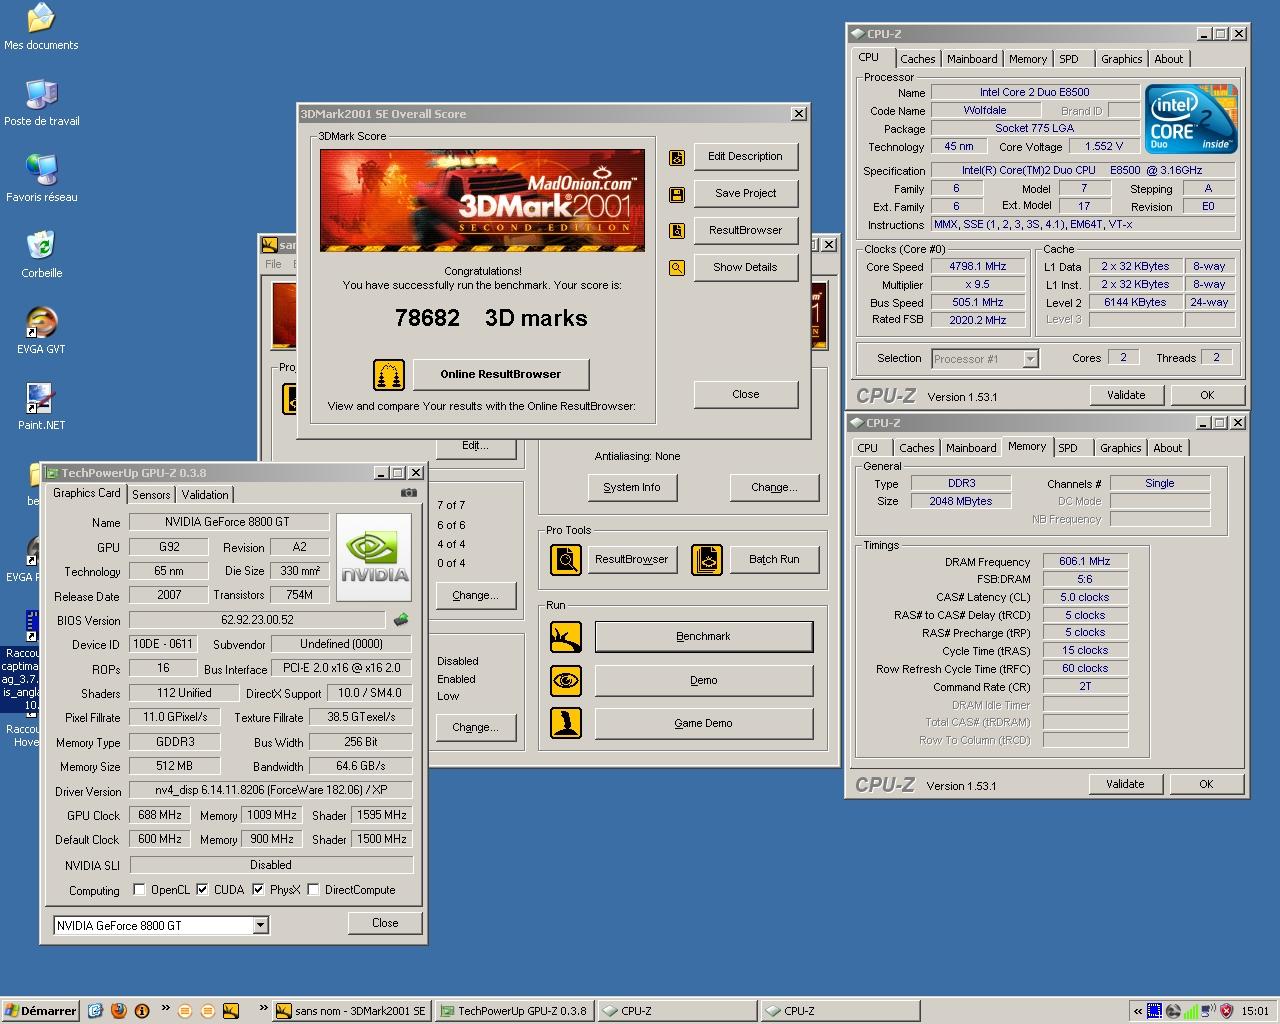The image size is (1280, 1024).
Task: Click the Demo eye icon
Action: (x=566, y=681)
